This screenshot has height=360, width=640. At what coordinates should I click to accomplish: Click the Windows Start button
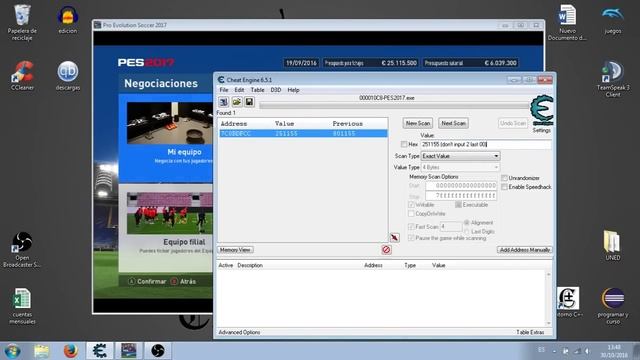[12, 351]
